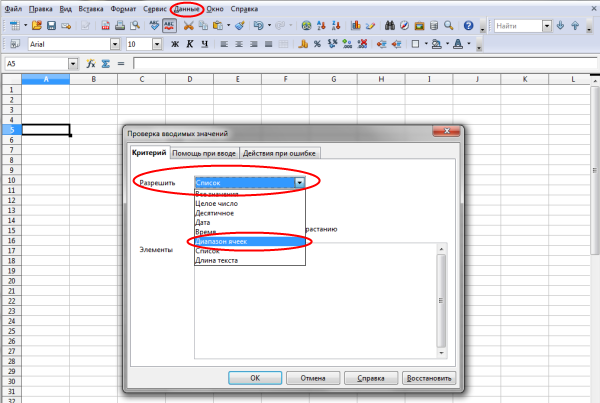Open the New document dropdown arrow
This screenshot has height=403, width=600.
(x=26, y=26)
